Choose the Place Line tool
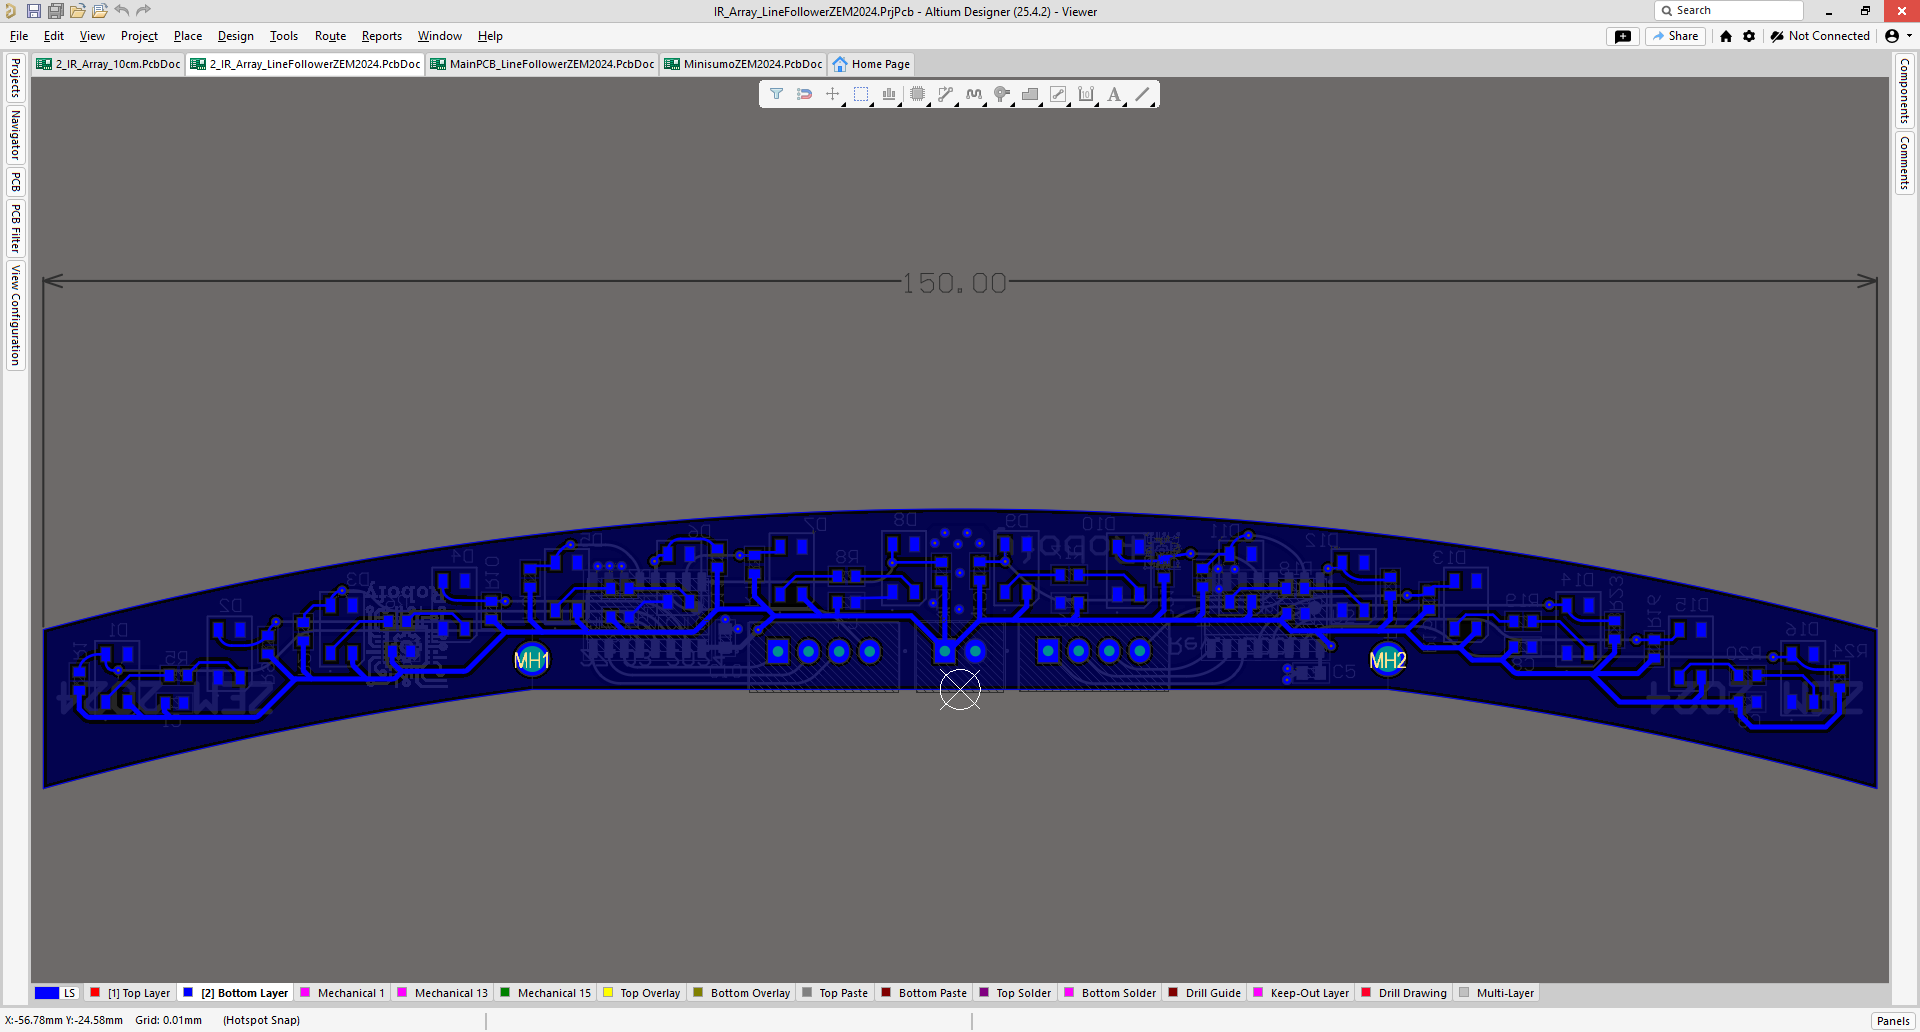This screenshot has width=1920, height=1032. (1143, 94)
